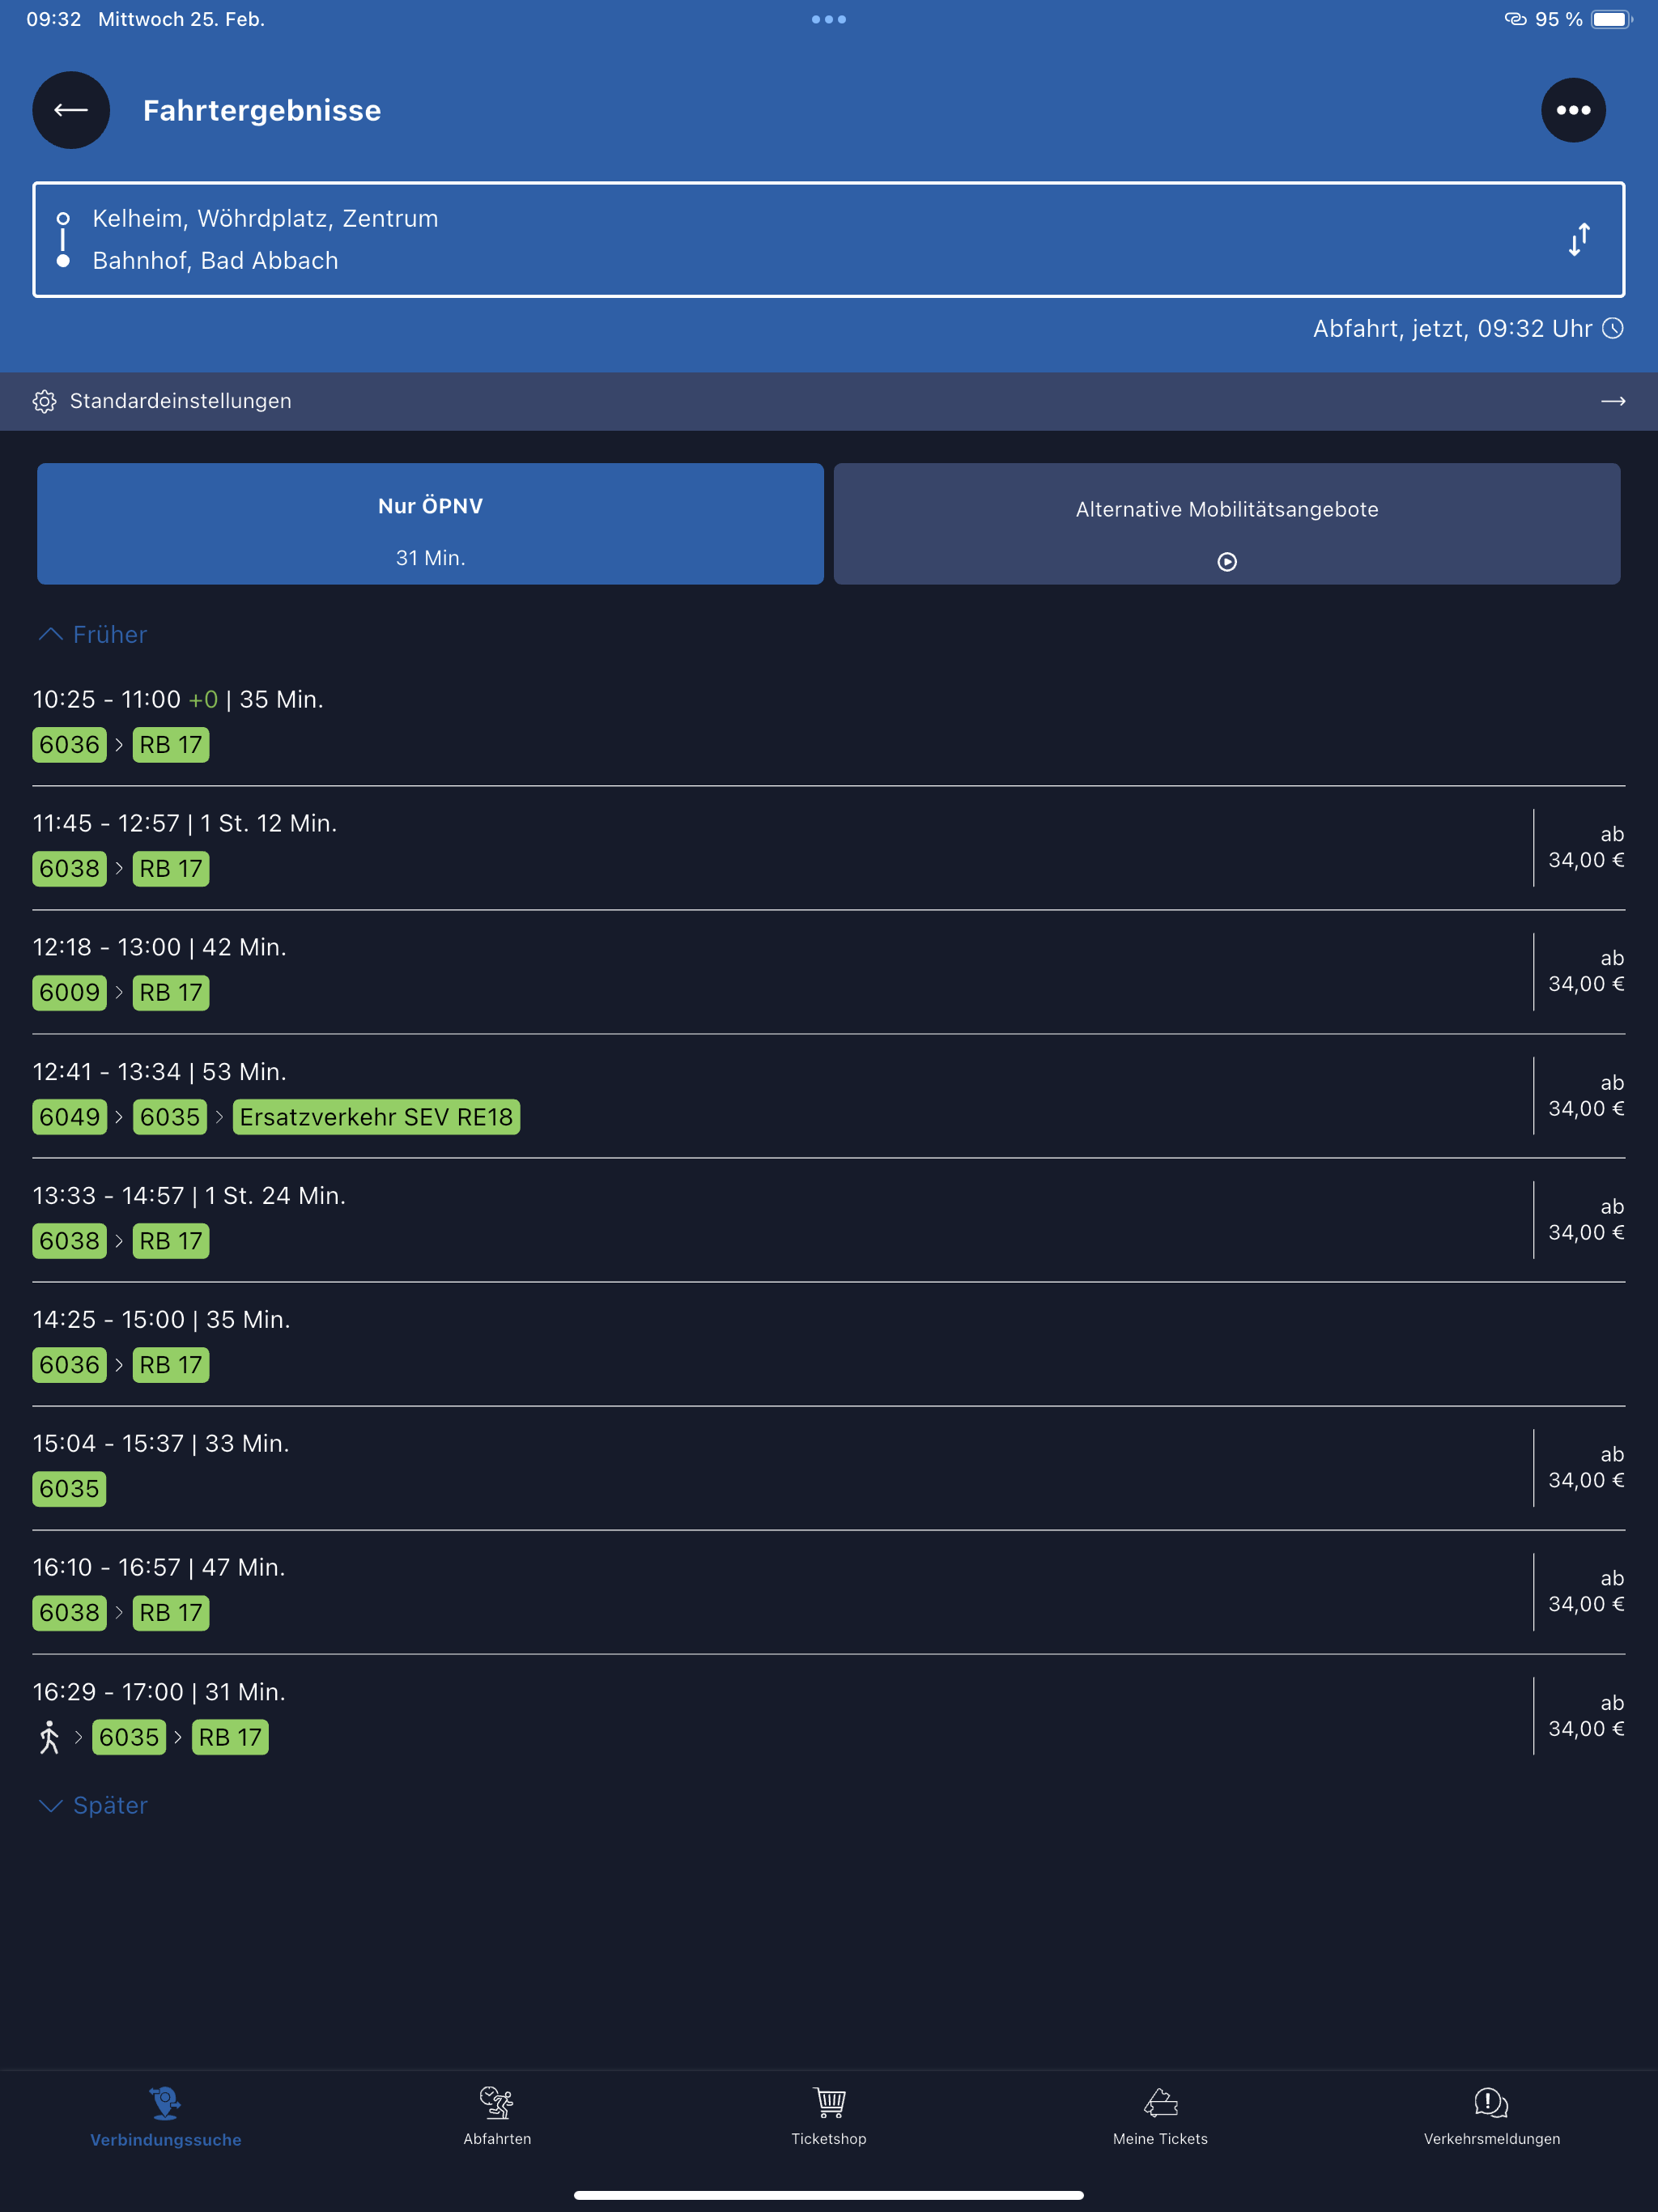Open the 10:25 - 11:00 connection
1658x2212 pixels.
829,723
